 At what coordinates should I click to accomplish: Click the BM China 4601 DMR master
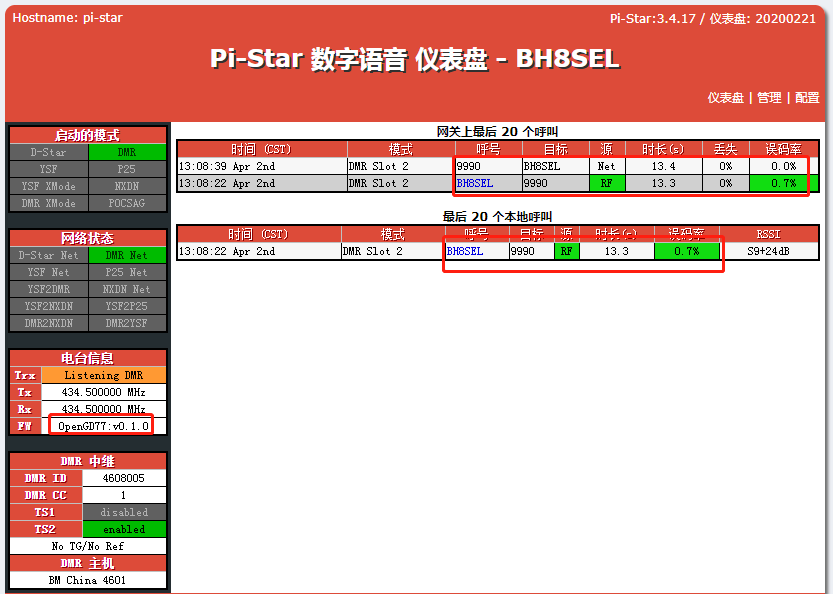(x=88, y=580)
